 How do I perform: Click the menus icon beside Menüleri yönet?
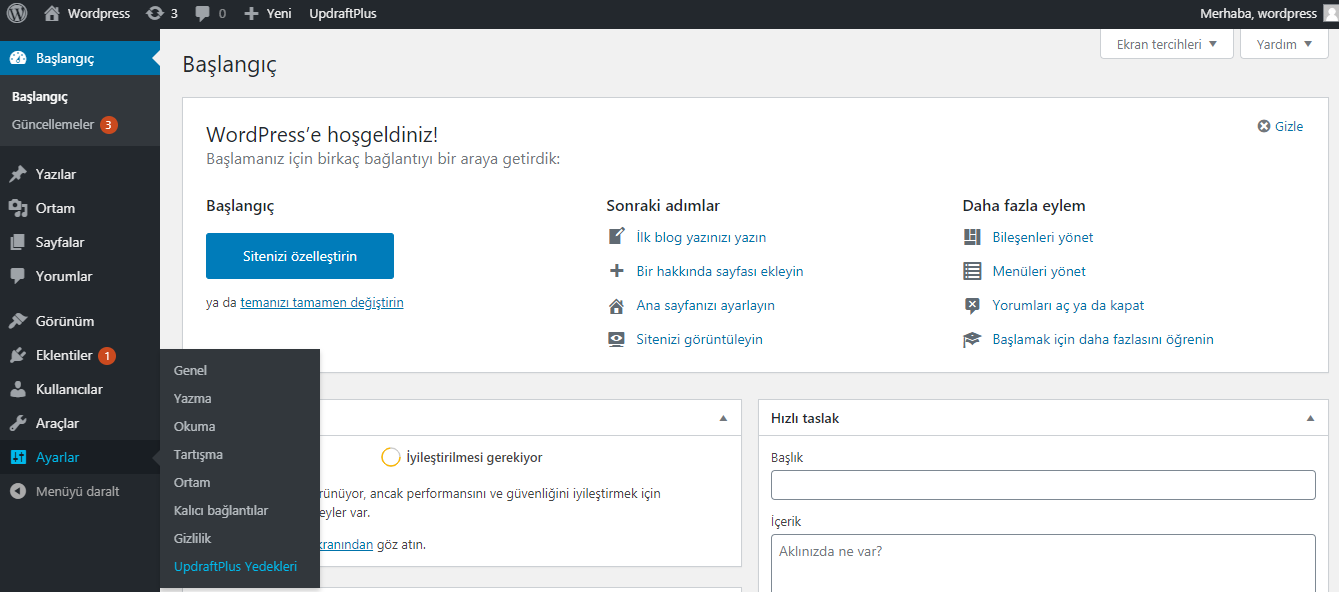click(x=972, y=271)
